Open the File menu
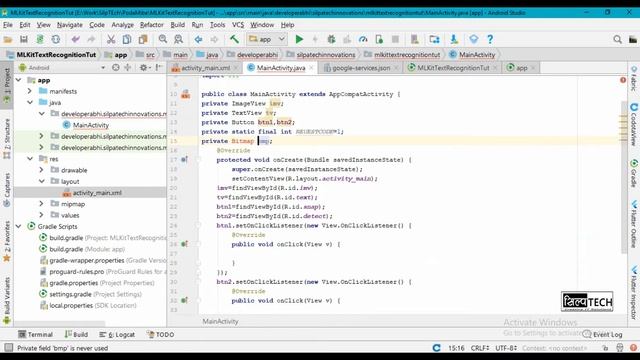This screenshot has width=640, height=360. 8,25
